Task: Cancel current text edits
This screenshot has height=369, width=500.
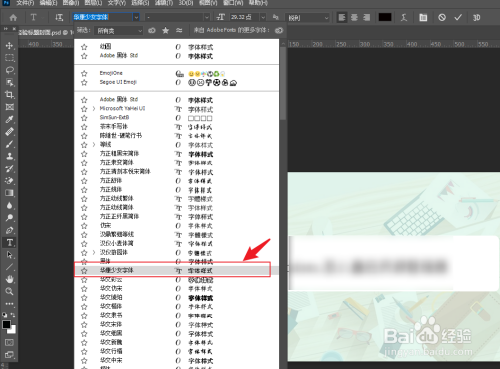Action: (442, 17)
